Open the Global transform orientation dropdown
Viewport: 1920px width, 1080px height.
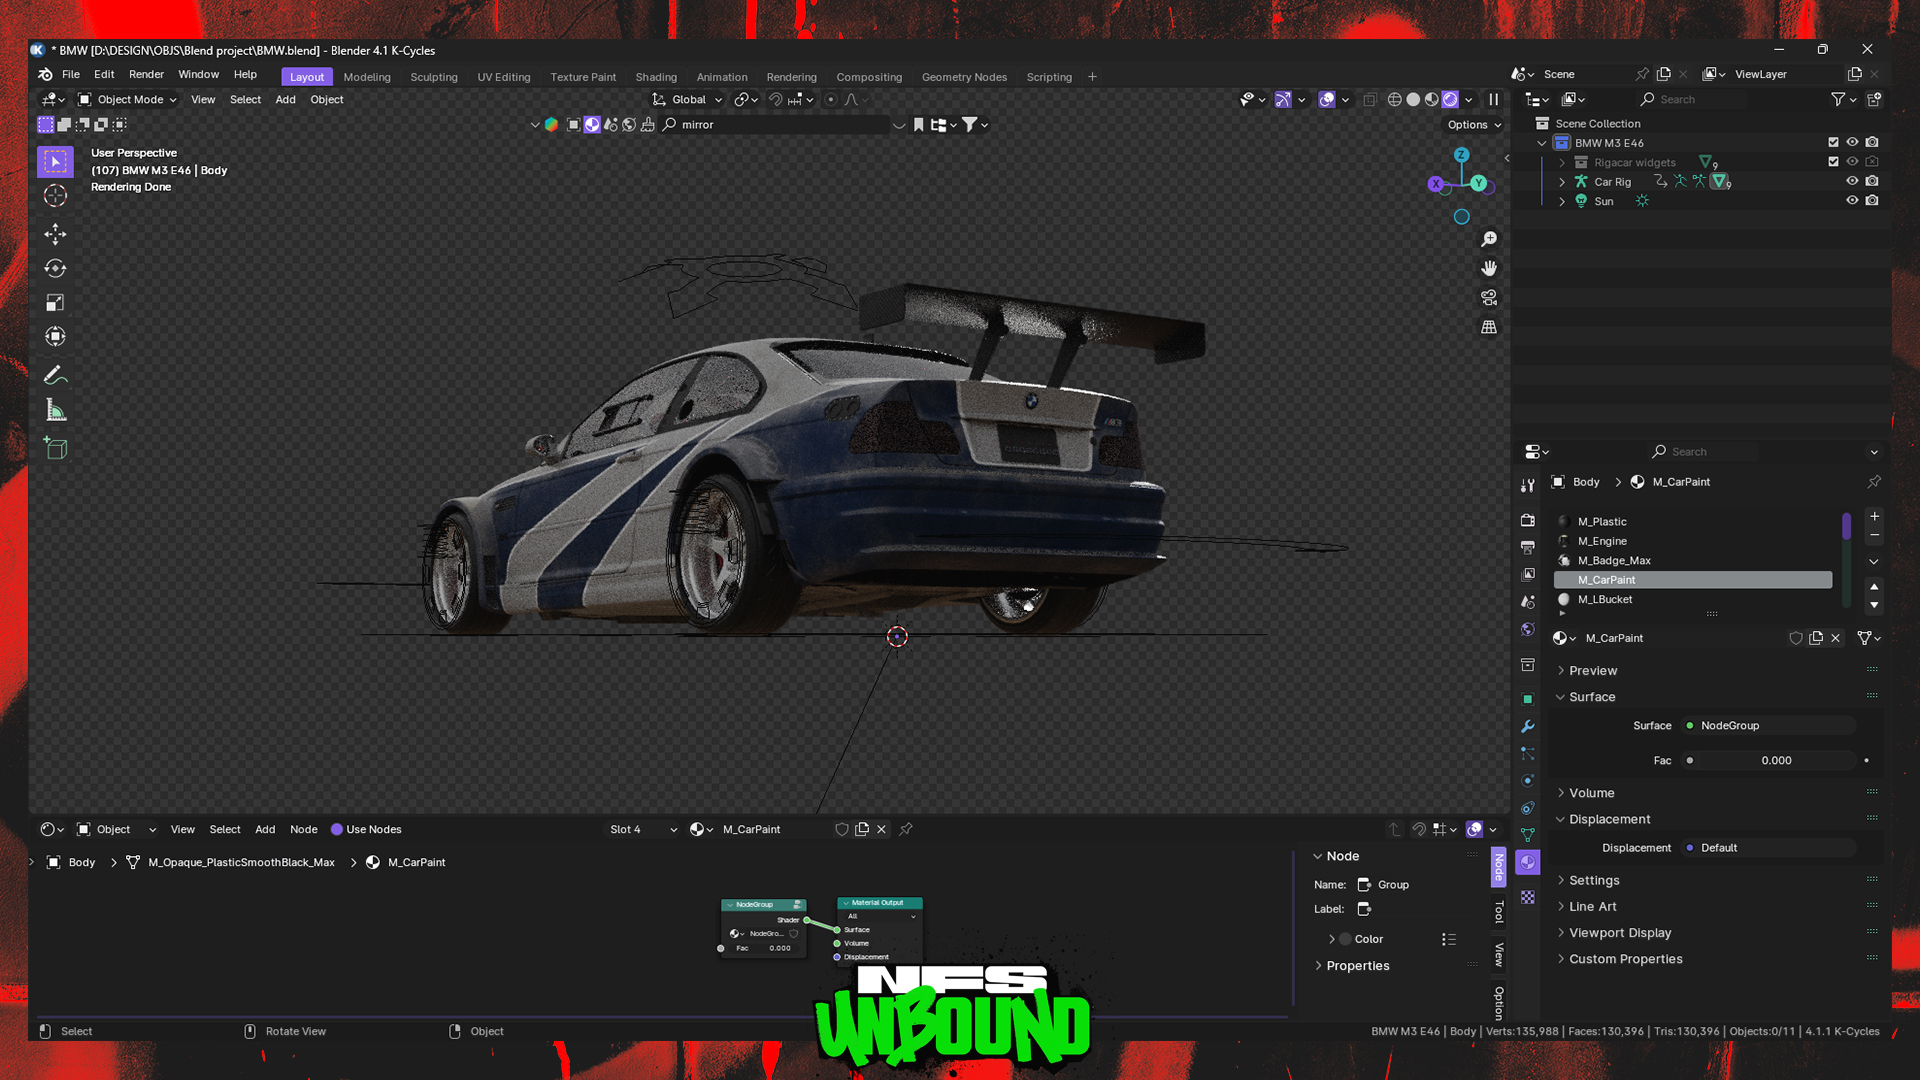[x=687, y=99]
